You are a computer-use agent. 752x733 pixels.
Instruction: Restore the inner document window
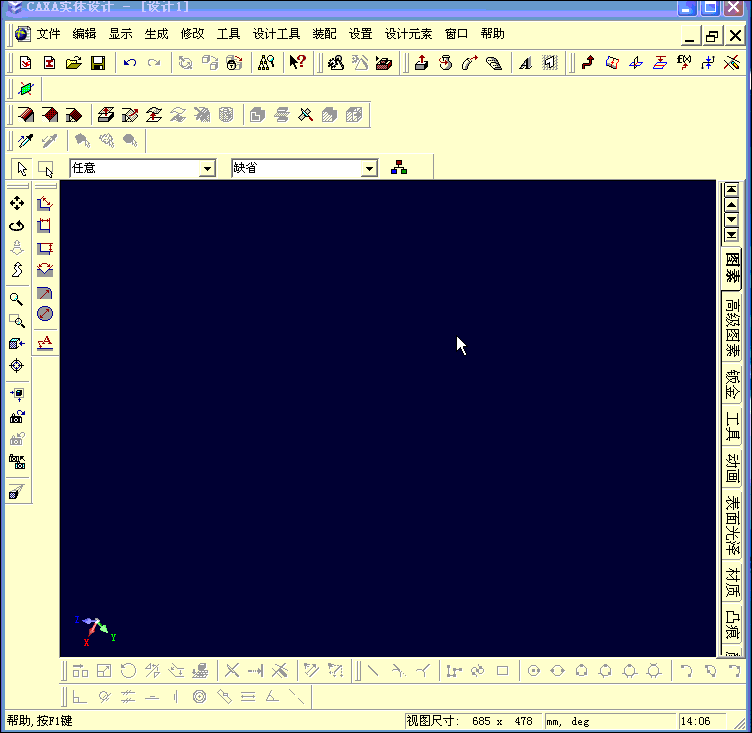point(712,35)
